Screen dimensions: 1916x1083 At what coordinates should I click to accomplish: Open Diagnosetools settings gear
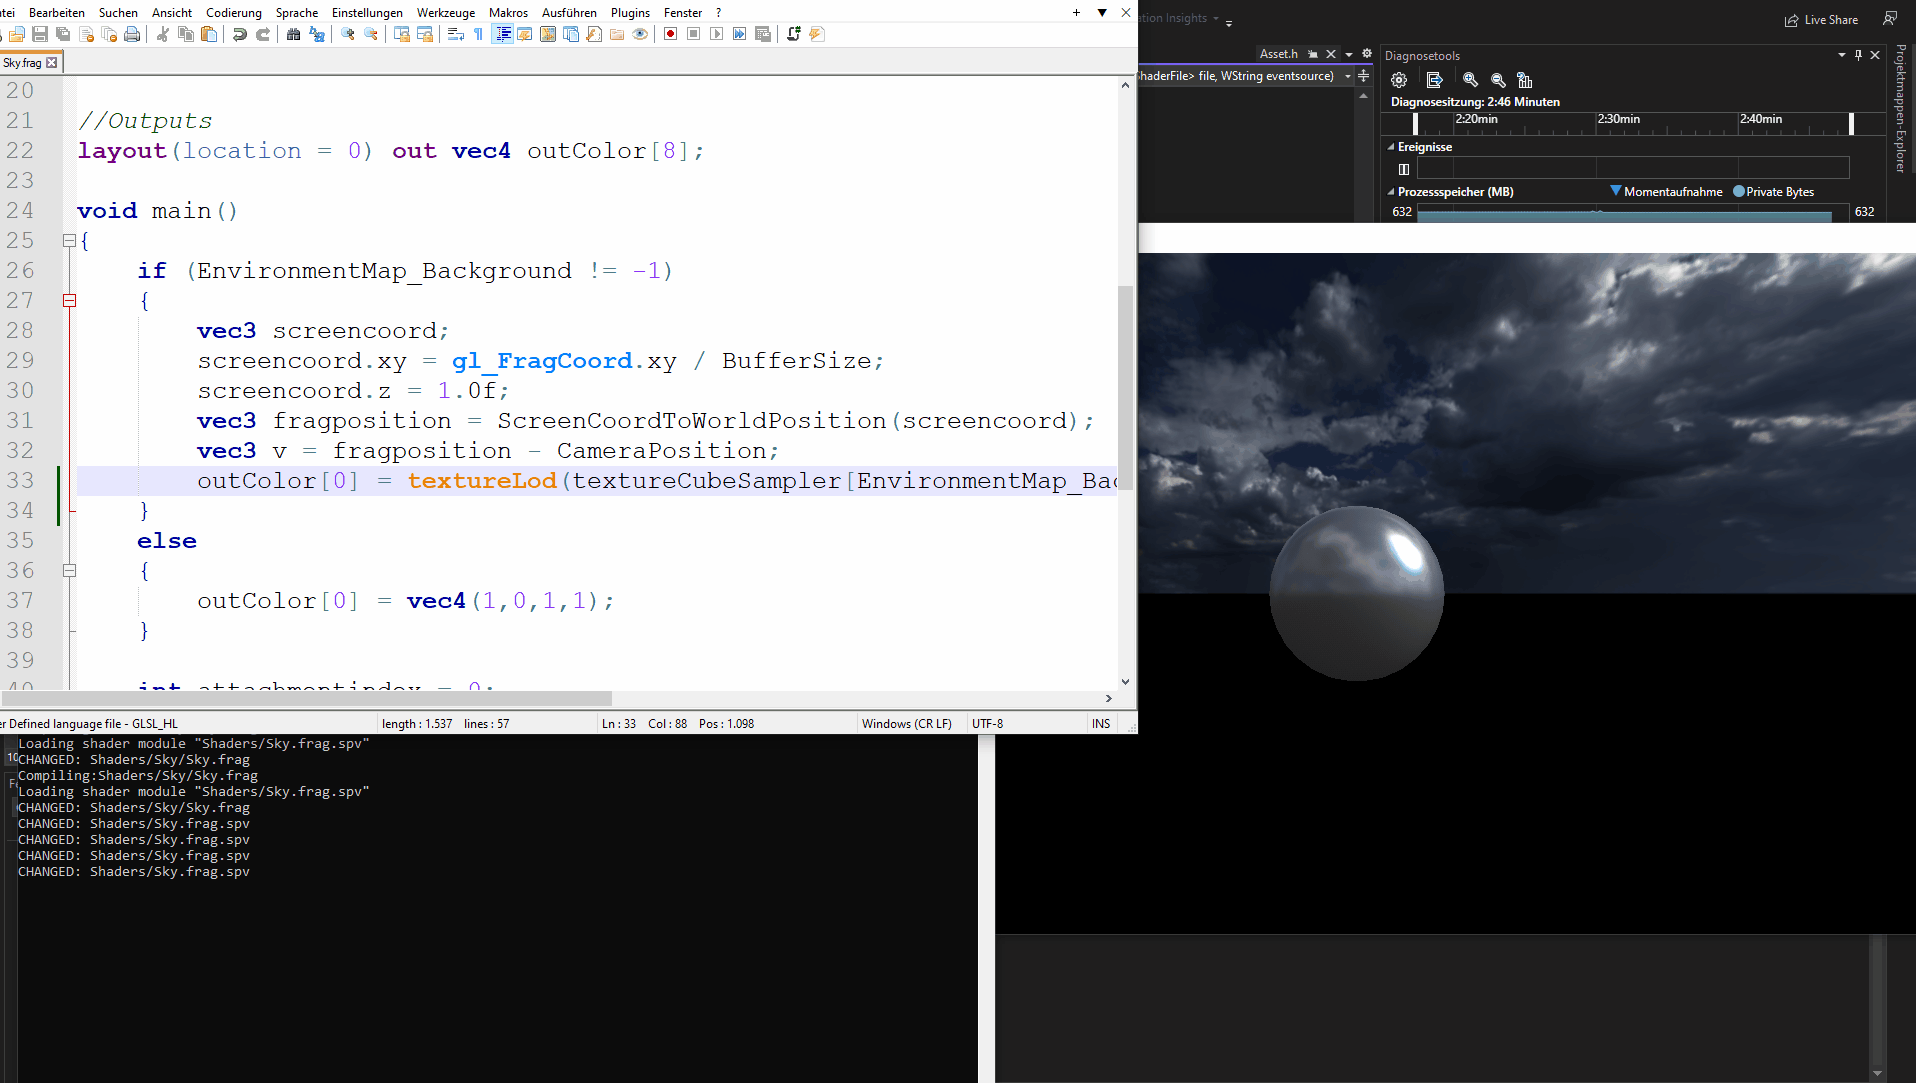(1398, 80)
